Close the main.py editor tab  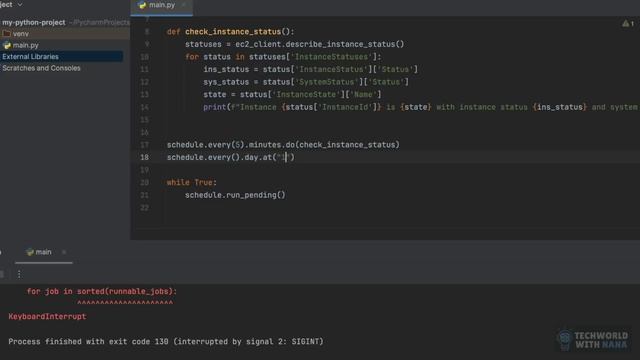pos(184,5)
